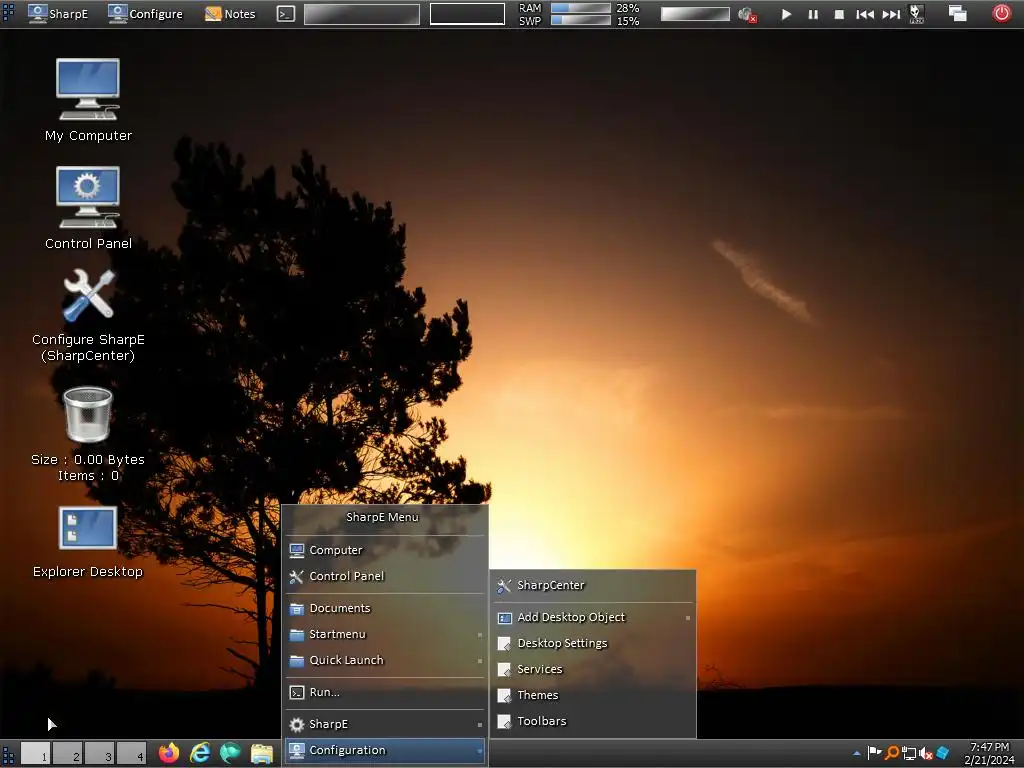
Task: Click the show desktop windows icon in the top bar
Action: click(x=957, y=14)
